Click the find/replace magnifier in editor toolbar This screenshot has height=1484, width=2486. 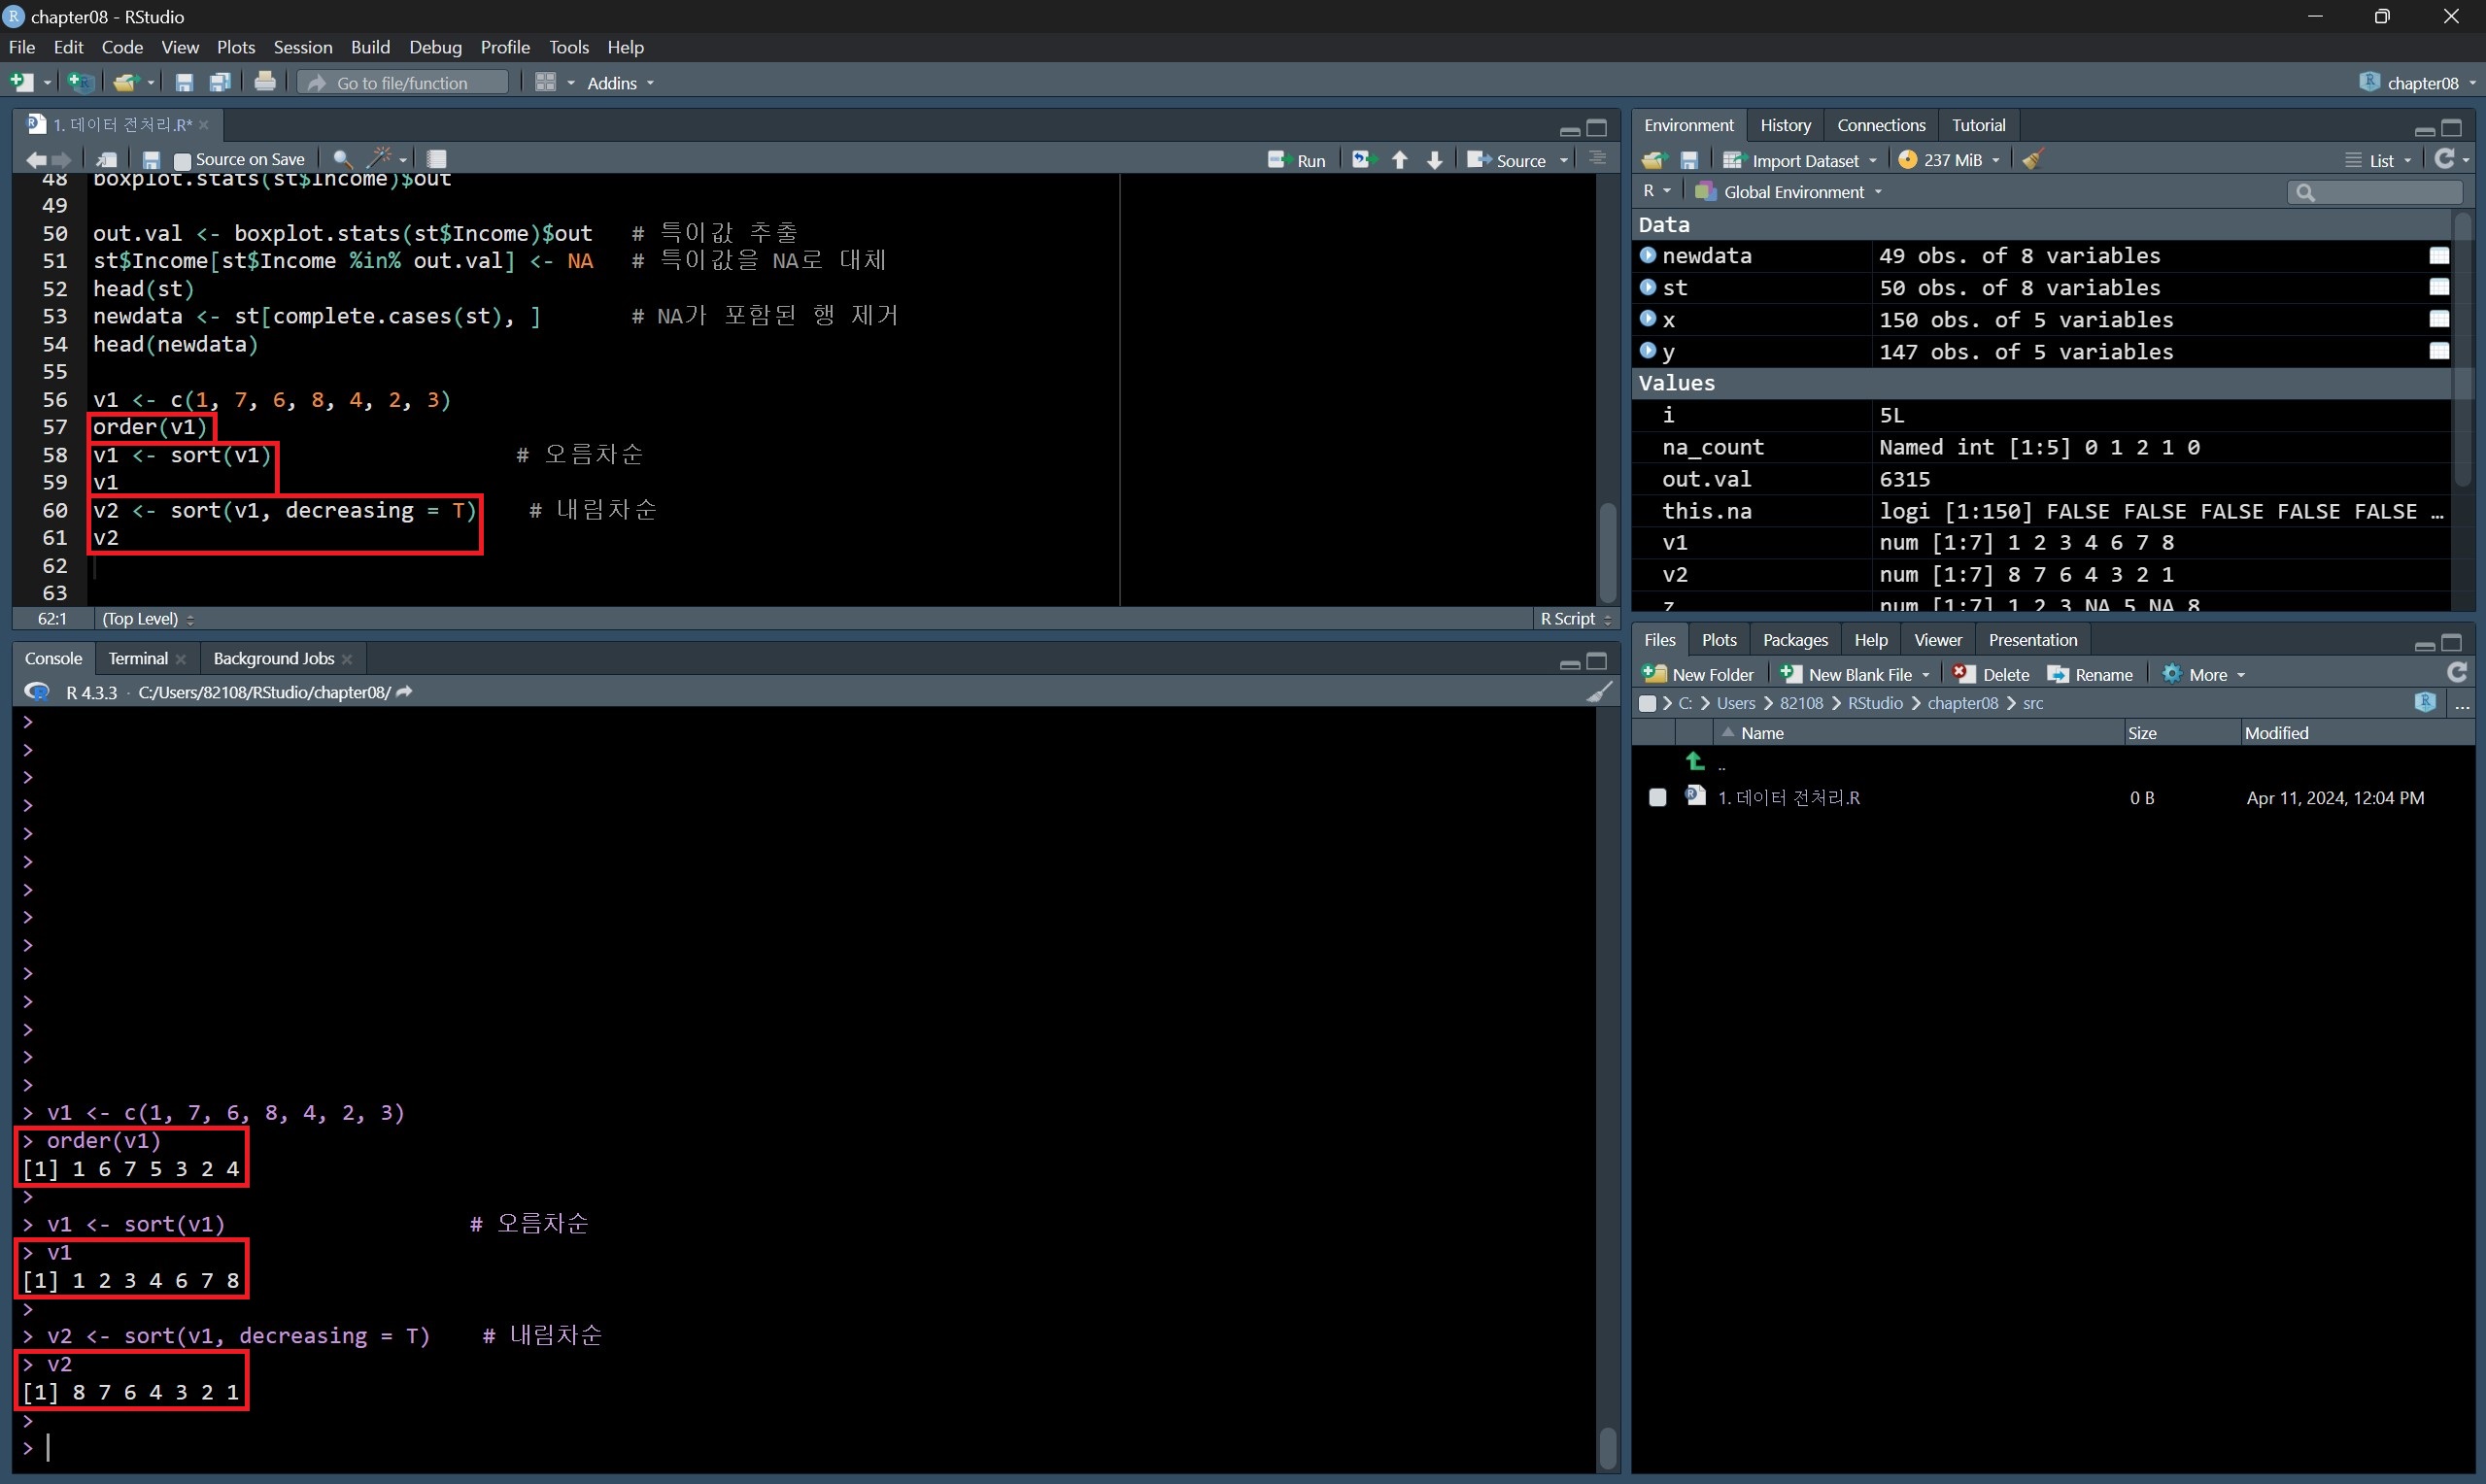pos(341,159)
